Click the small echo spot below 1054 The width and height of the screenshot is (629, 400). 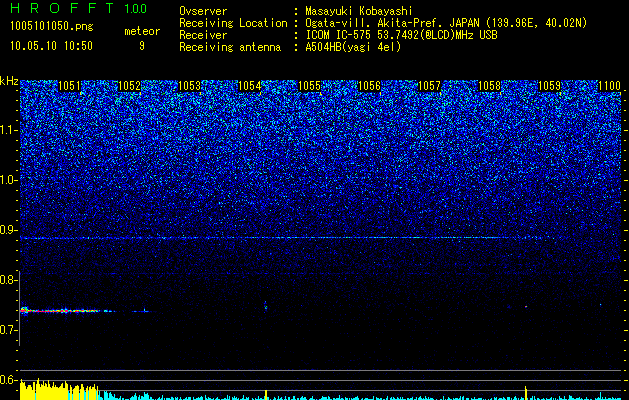[265, 306]
